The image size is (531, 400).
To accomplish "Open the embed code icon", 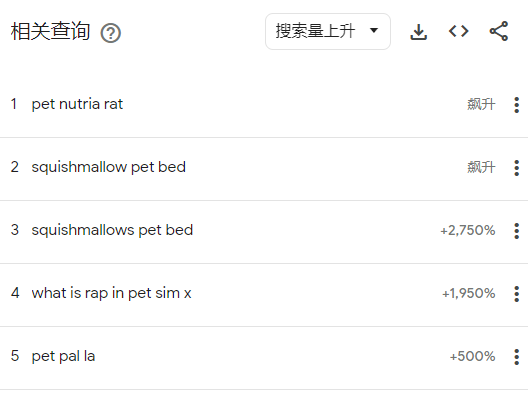I will tap(459, 31).
